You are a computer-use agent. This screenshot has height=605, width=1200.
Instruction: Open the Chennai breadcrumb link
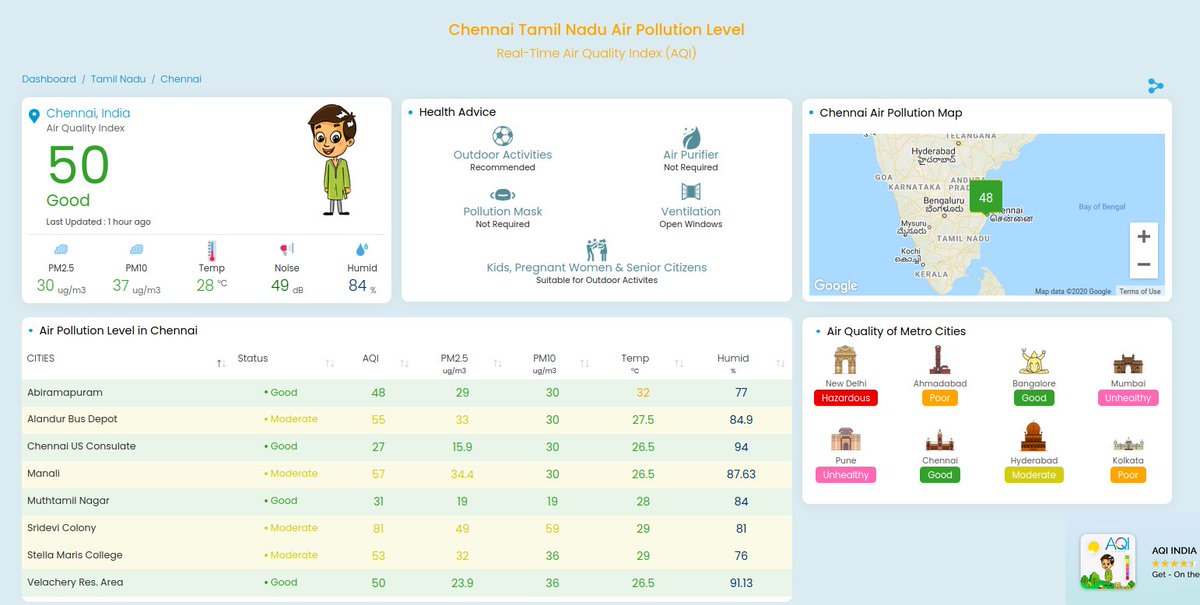pos(181,79)
